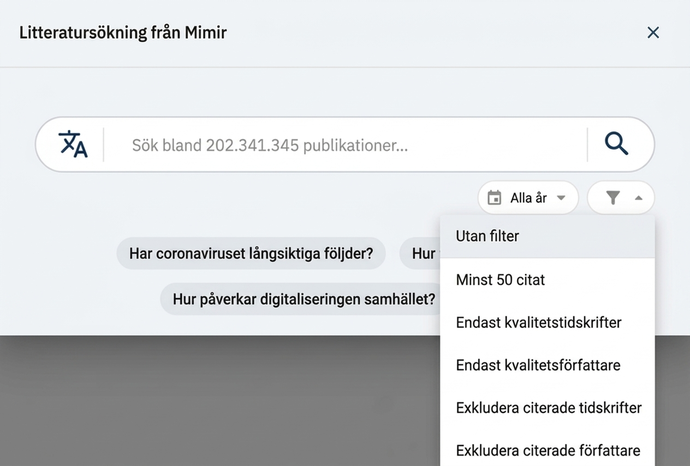Viewport: 690px width, 466px height.
Task: Close the Litteratursökning från Mimir dialog
Action: [x=653, y=32]
